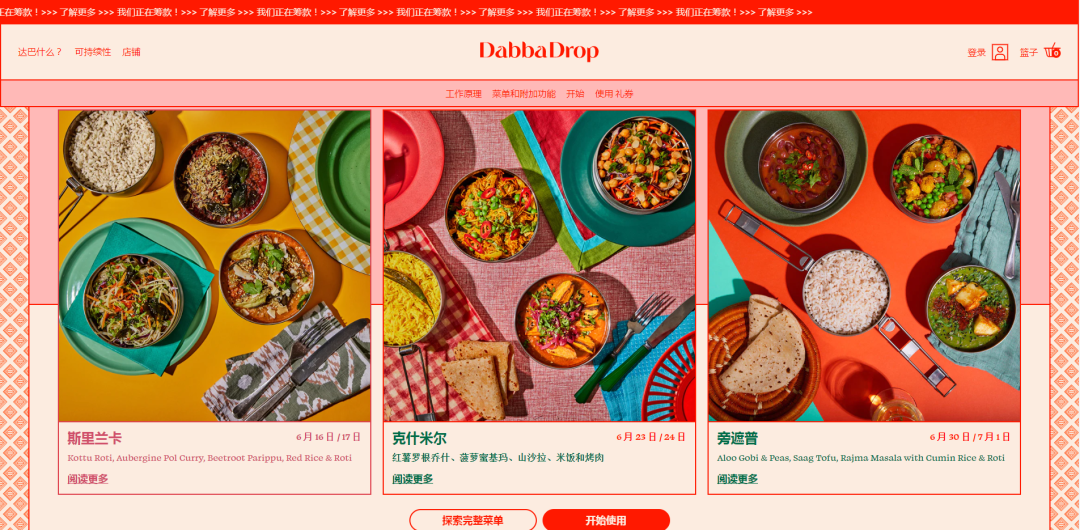Image resolution: width=1080 pixels, height=530 pixels.
Task: Click the 探索完整菜单 button
Action: [472, 520]
